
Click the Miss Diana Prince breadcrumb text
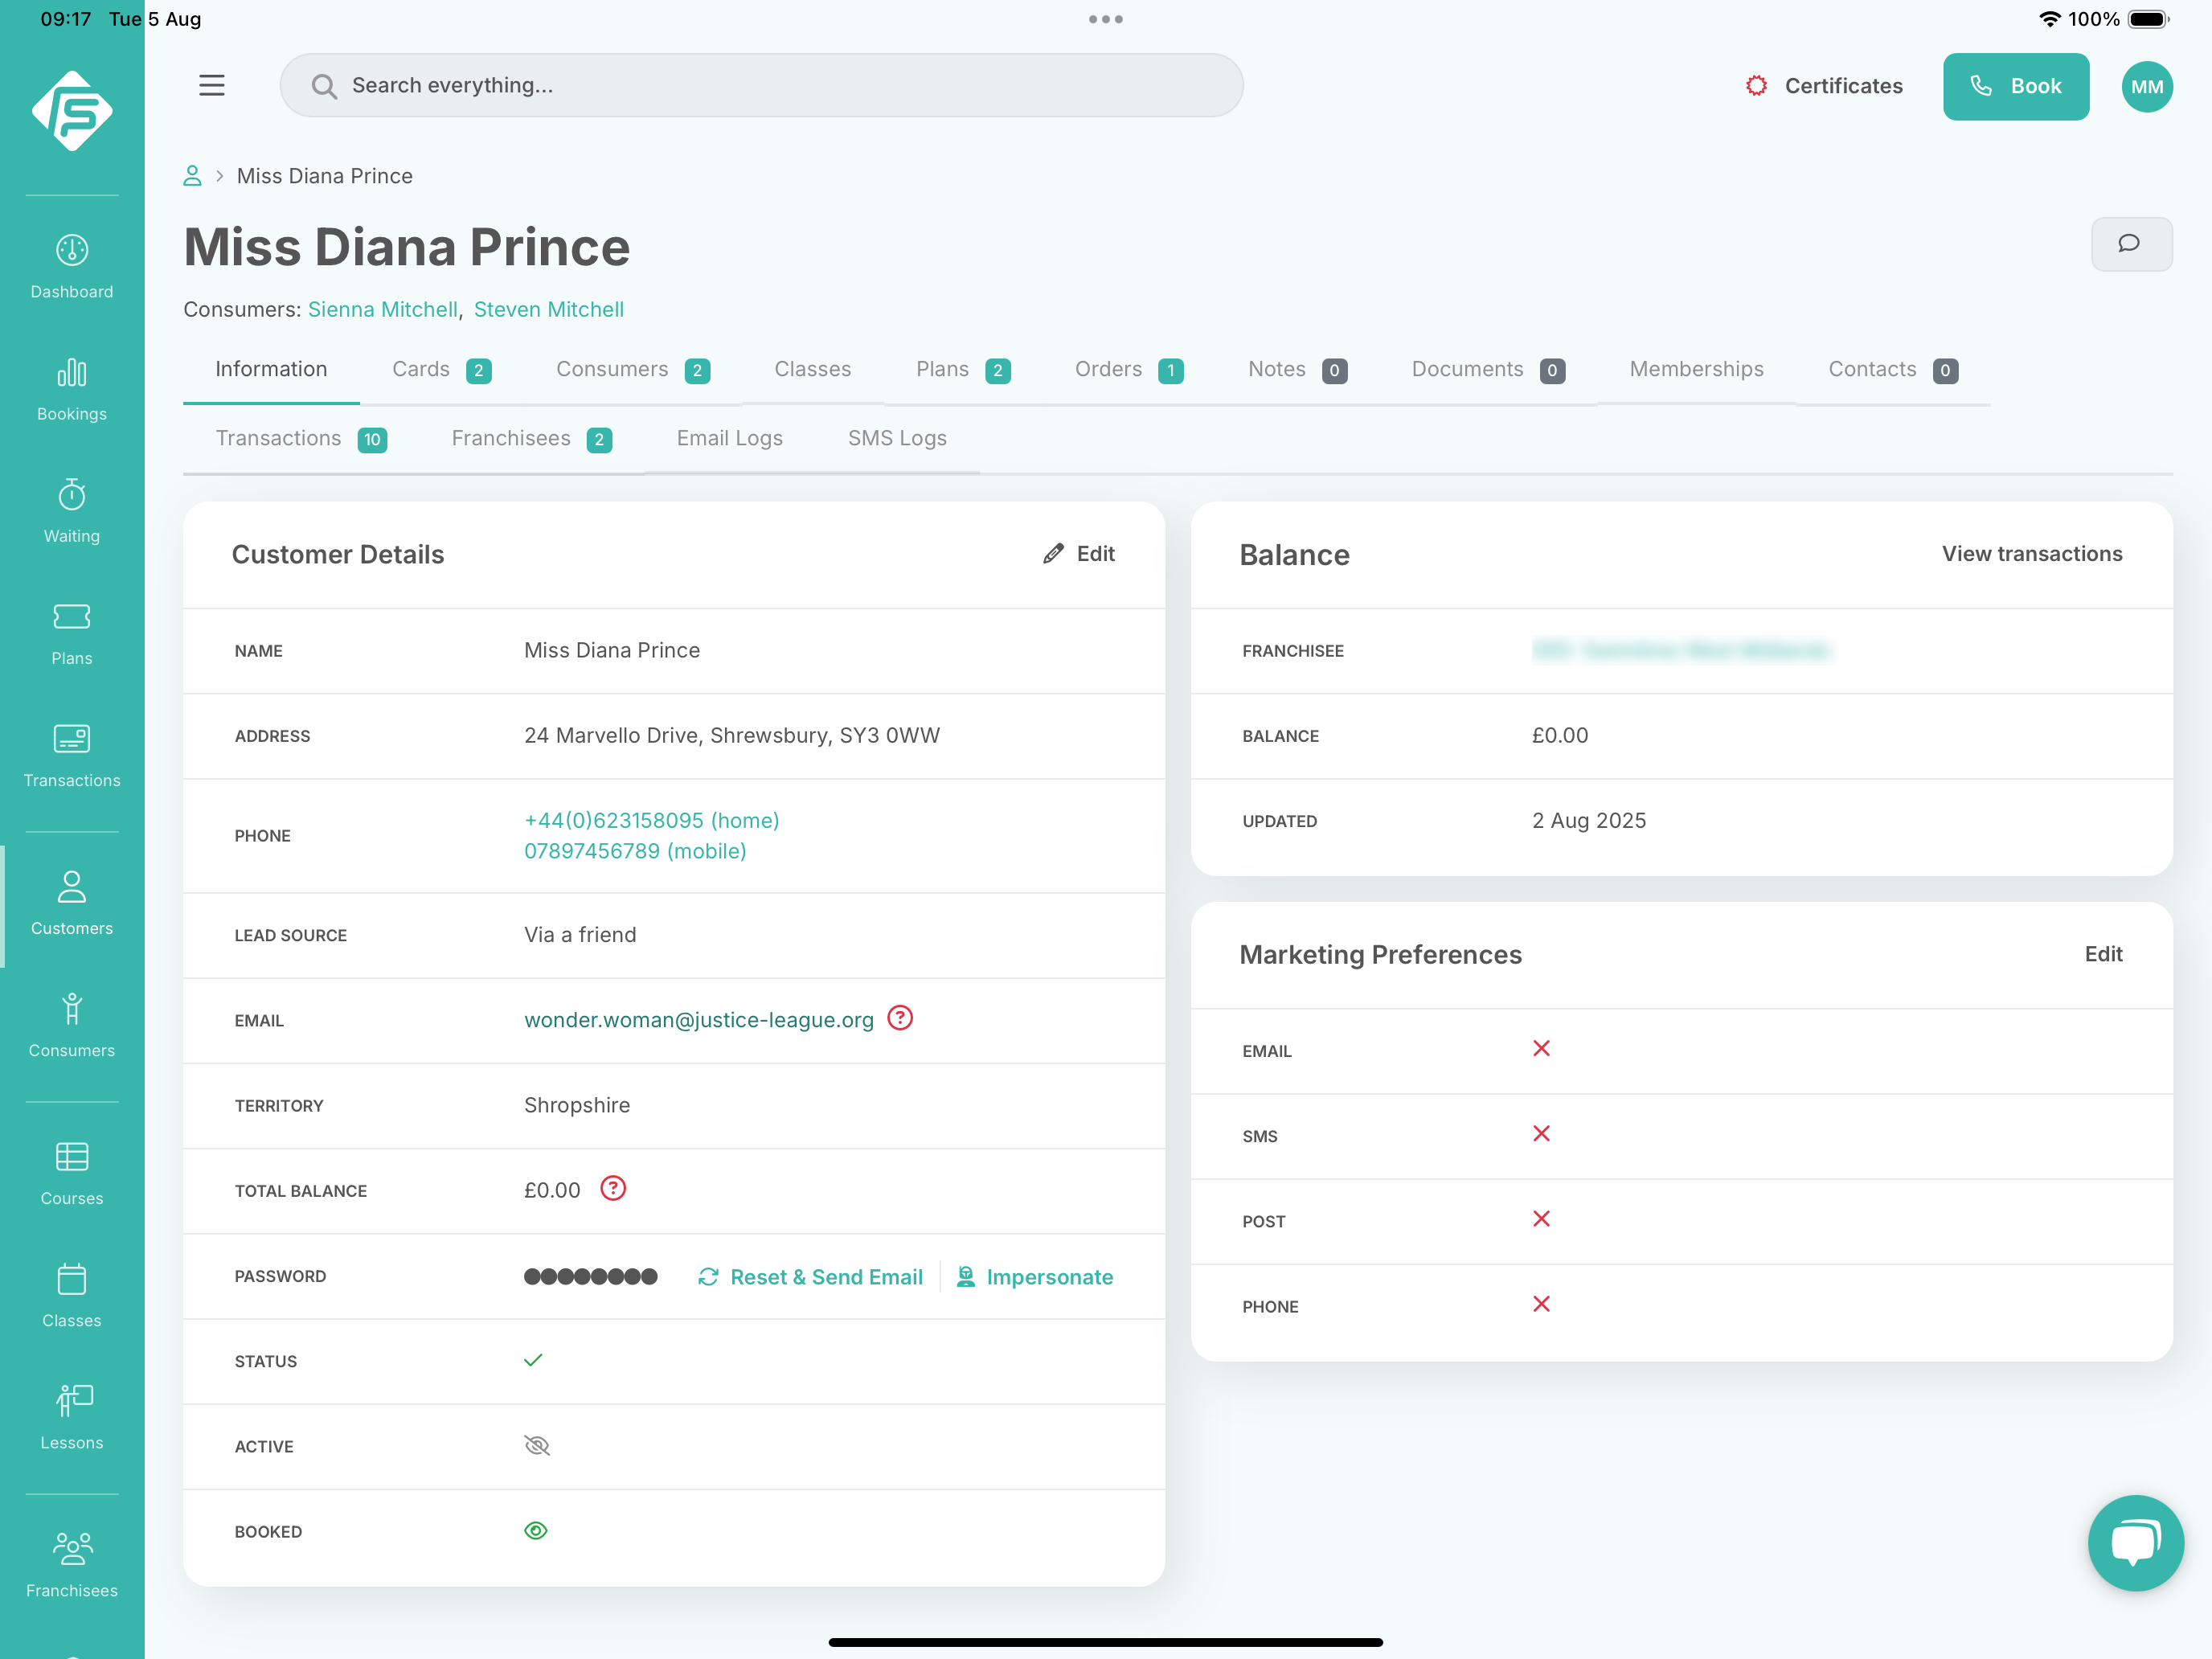pos(325,176)
